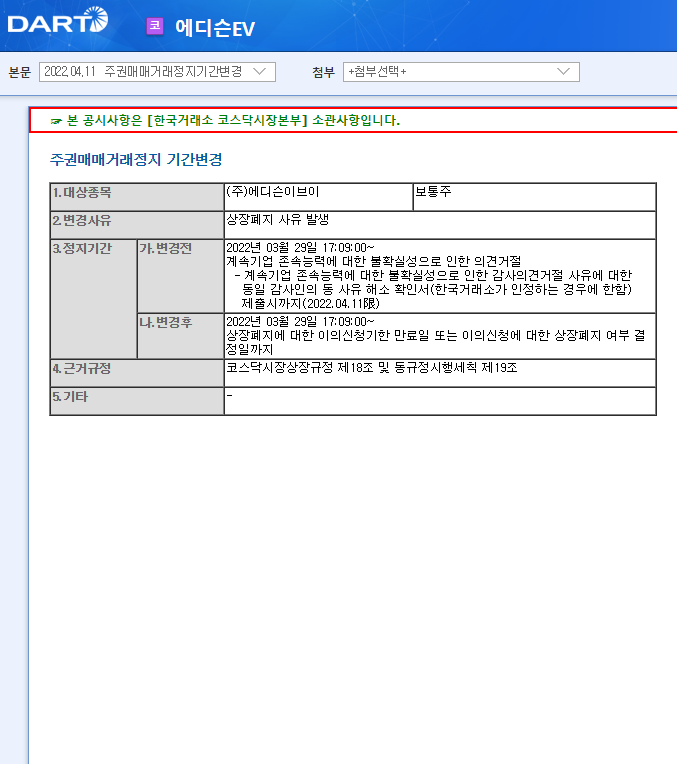Select the 가.변경전 sub-label
Viewport: 677px width, 764px height.
[x=180, y=276]
